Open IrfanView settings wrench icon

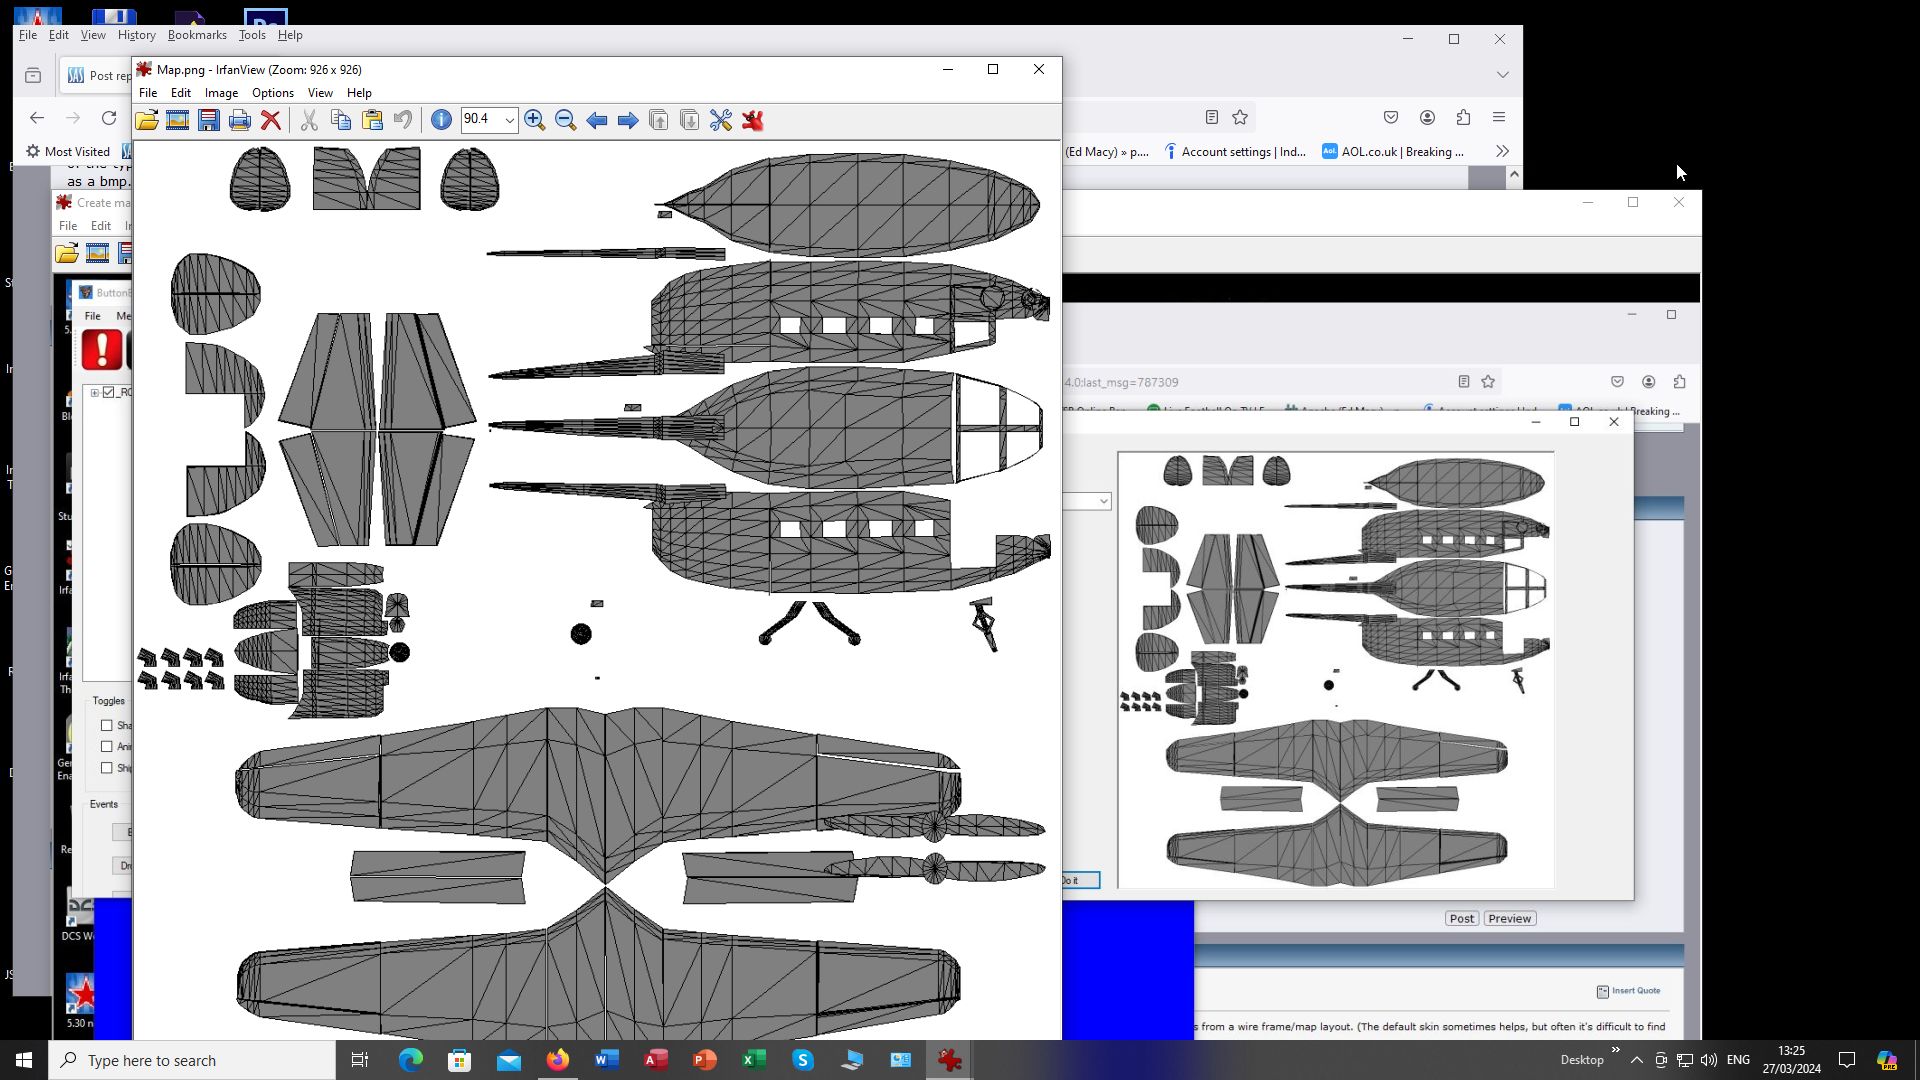point(721,120)
